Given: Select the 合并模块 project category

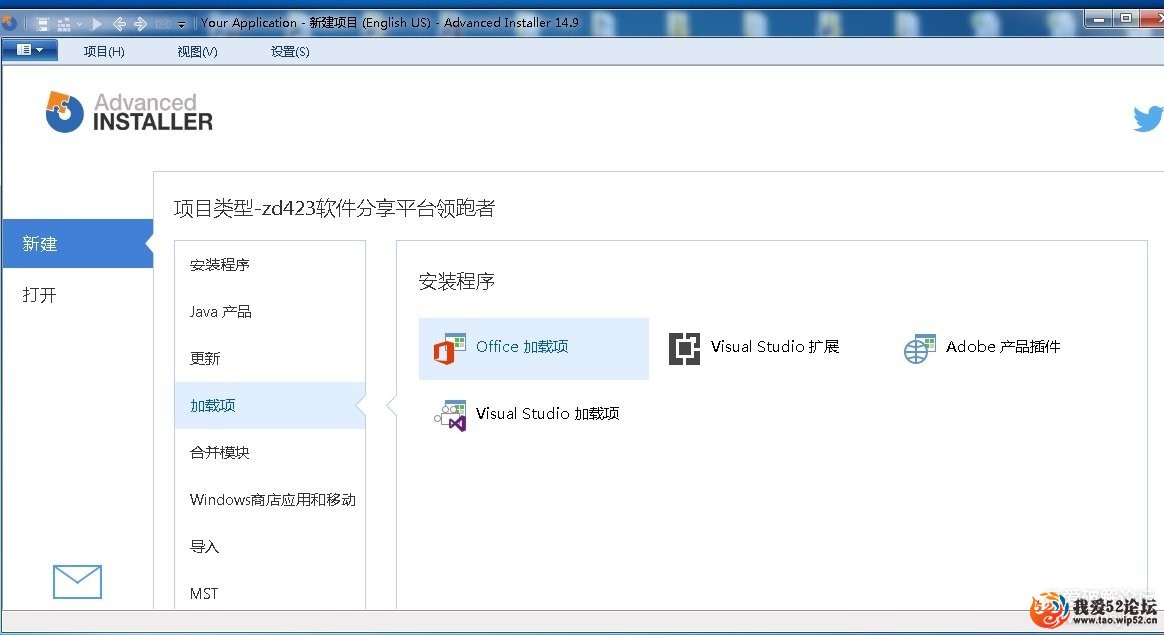Looking at the screenshot, I should click(x=270, y=452).
